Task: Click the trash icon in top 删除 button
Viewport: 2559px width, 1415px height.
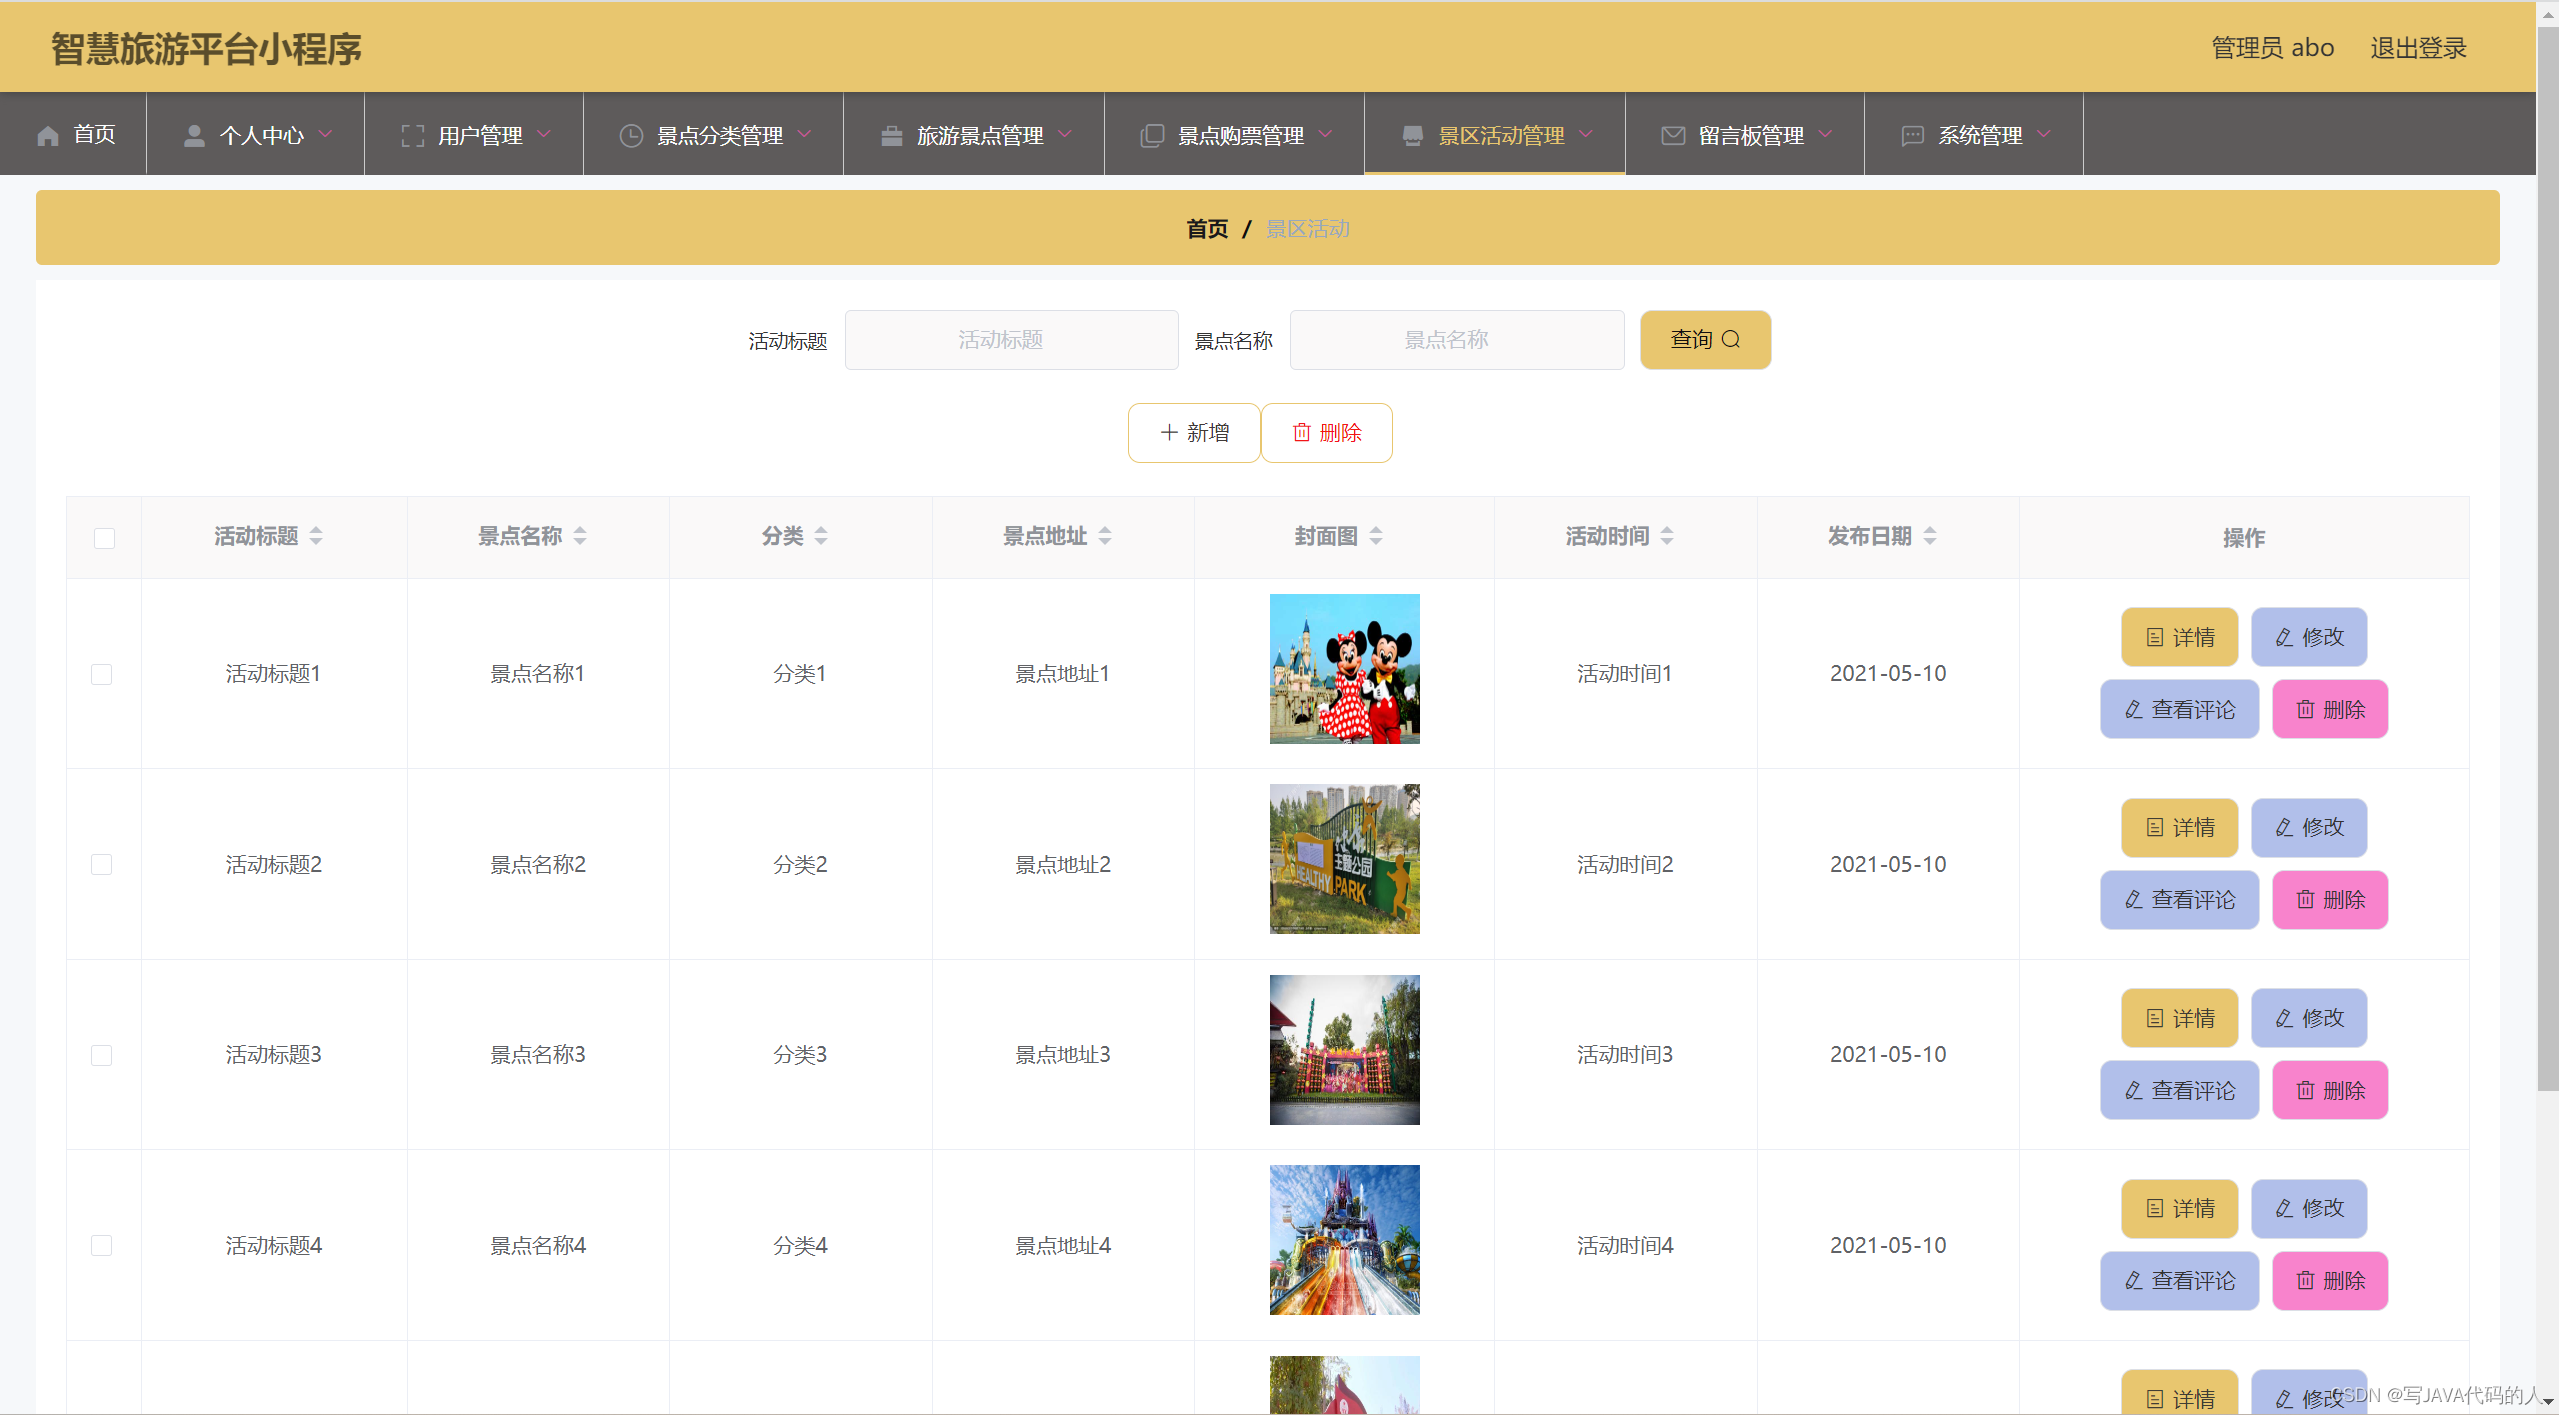Action: coord(1301,432)
